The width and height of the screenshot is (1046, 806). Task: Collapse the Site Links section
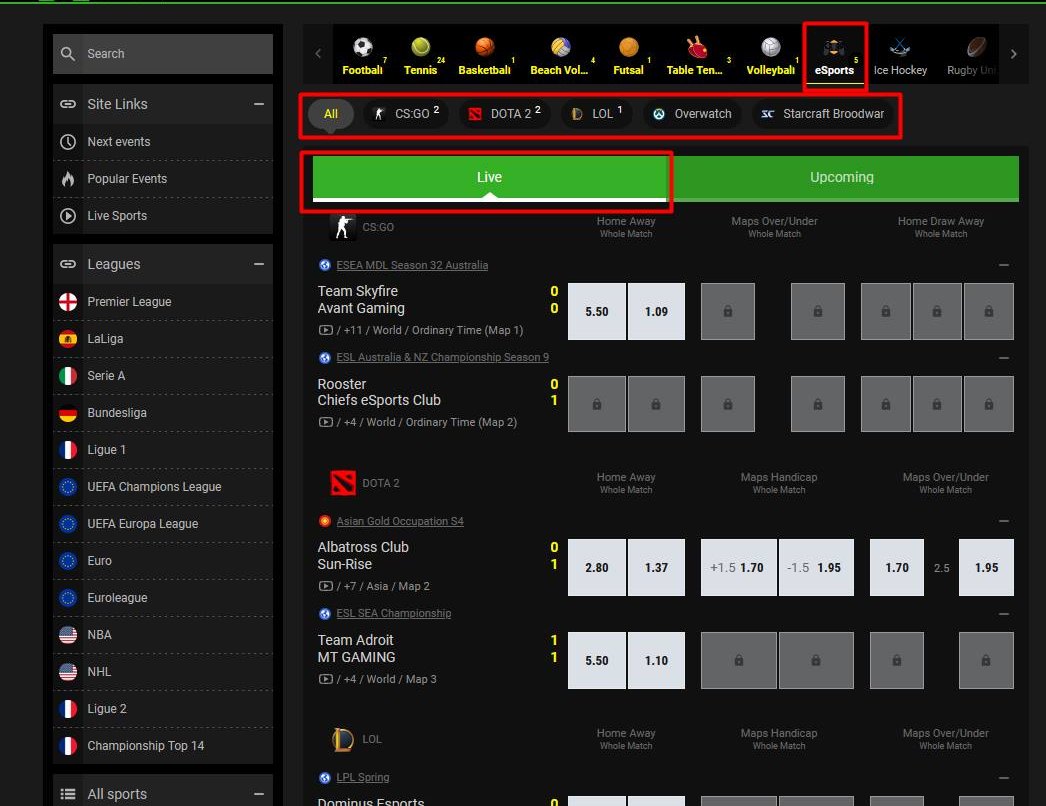(259, 104)
